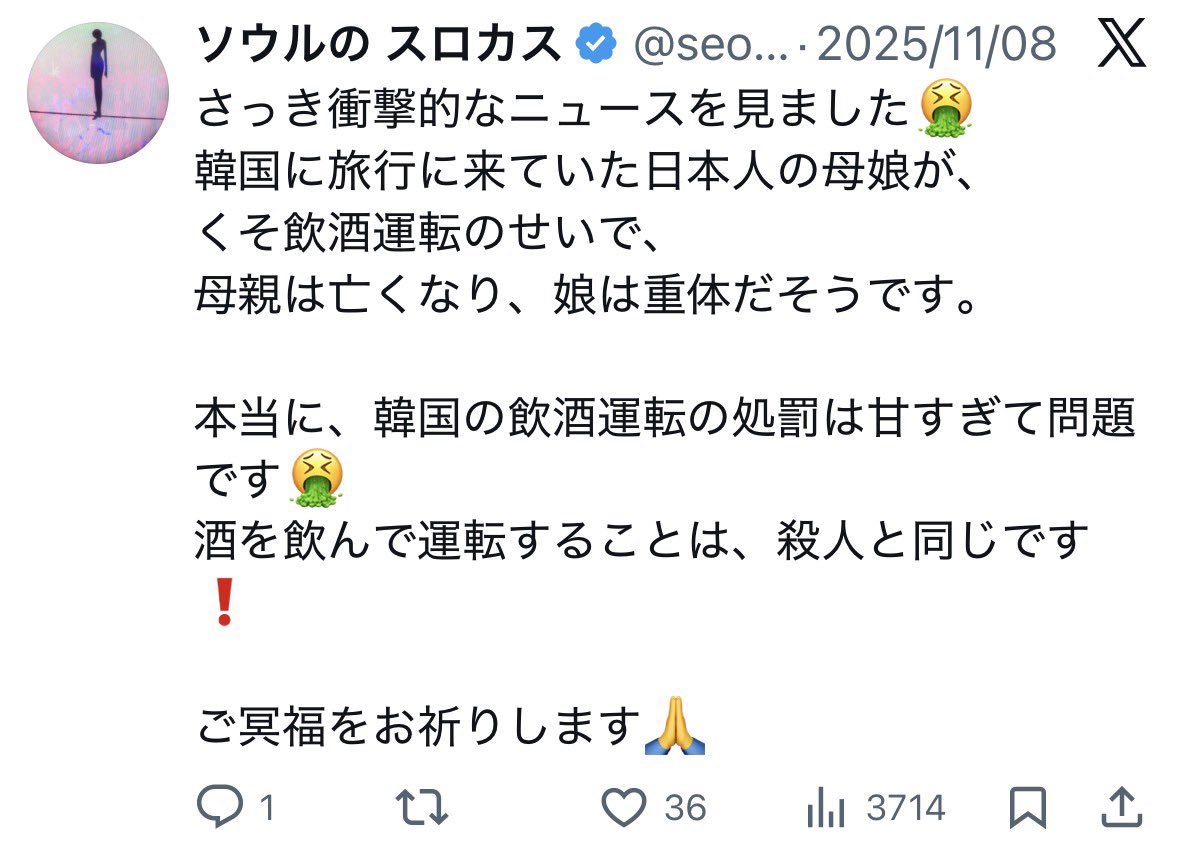Click the vomiting emoji after 見ました
The height and width of the screenshot is (860, 1179).
[947, 108]
